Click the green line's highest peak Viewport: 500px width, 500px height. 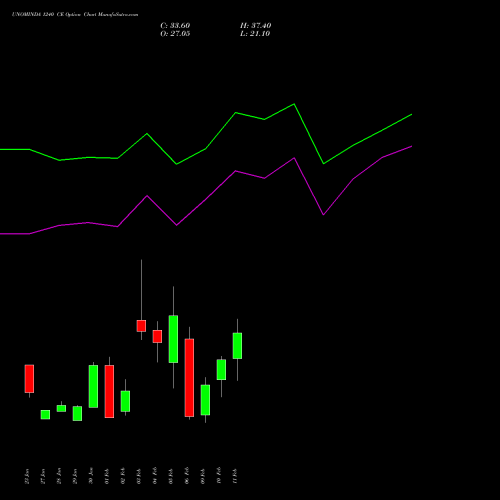click(x=294, y=104)
